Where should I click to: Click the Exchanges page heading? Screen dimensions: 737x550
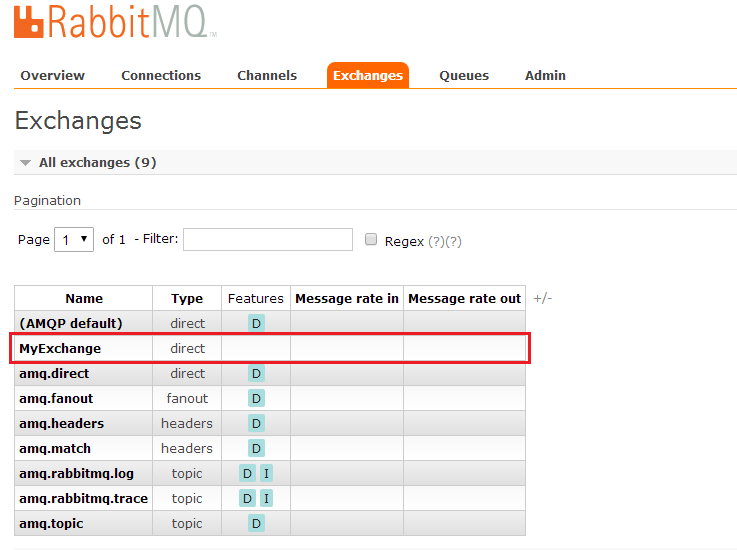click(x=78, y=121)
